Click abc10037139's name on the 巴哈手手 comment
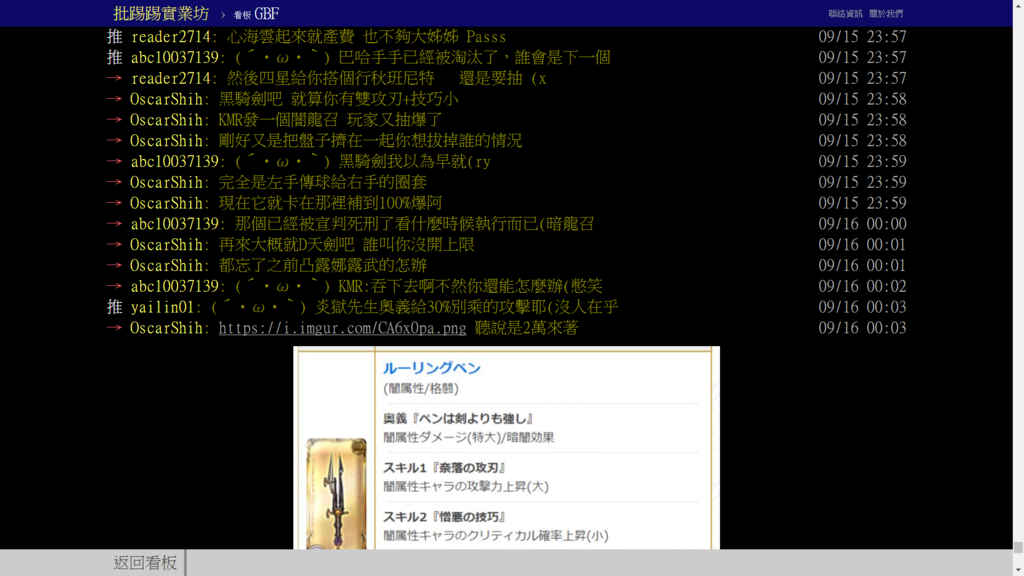 pyautogui.click(x=174, y=57)
